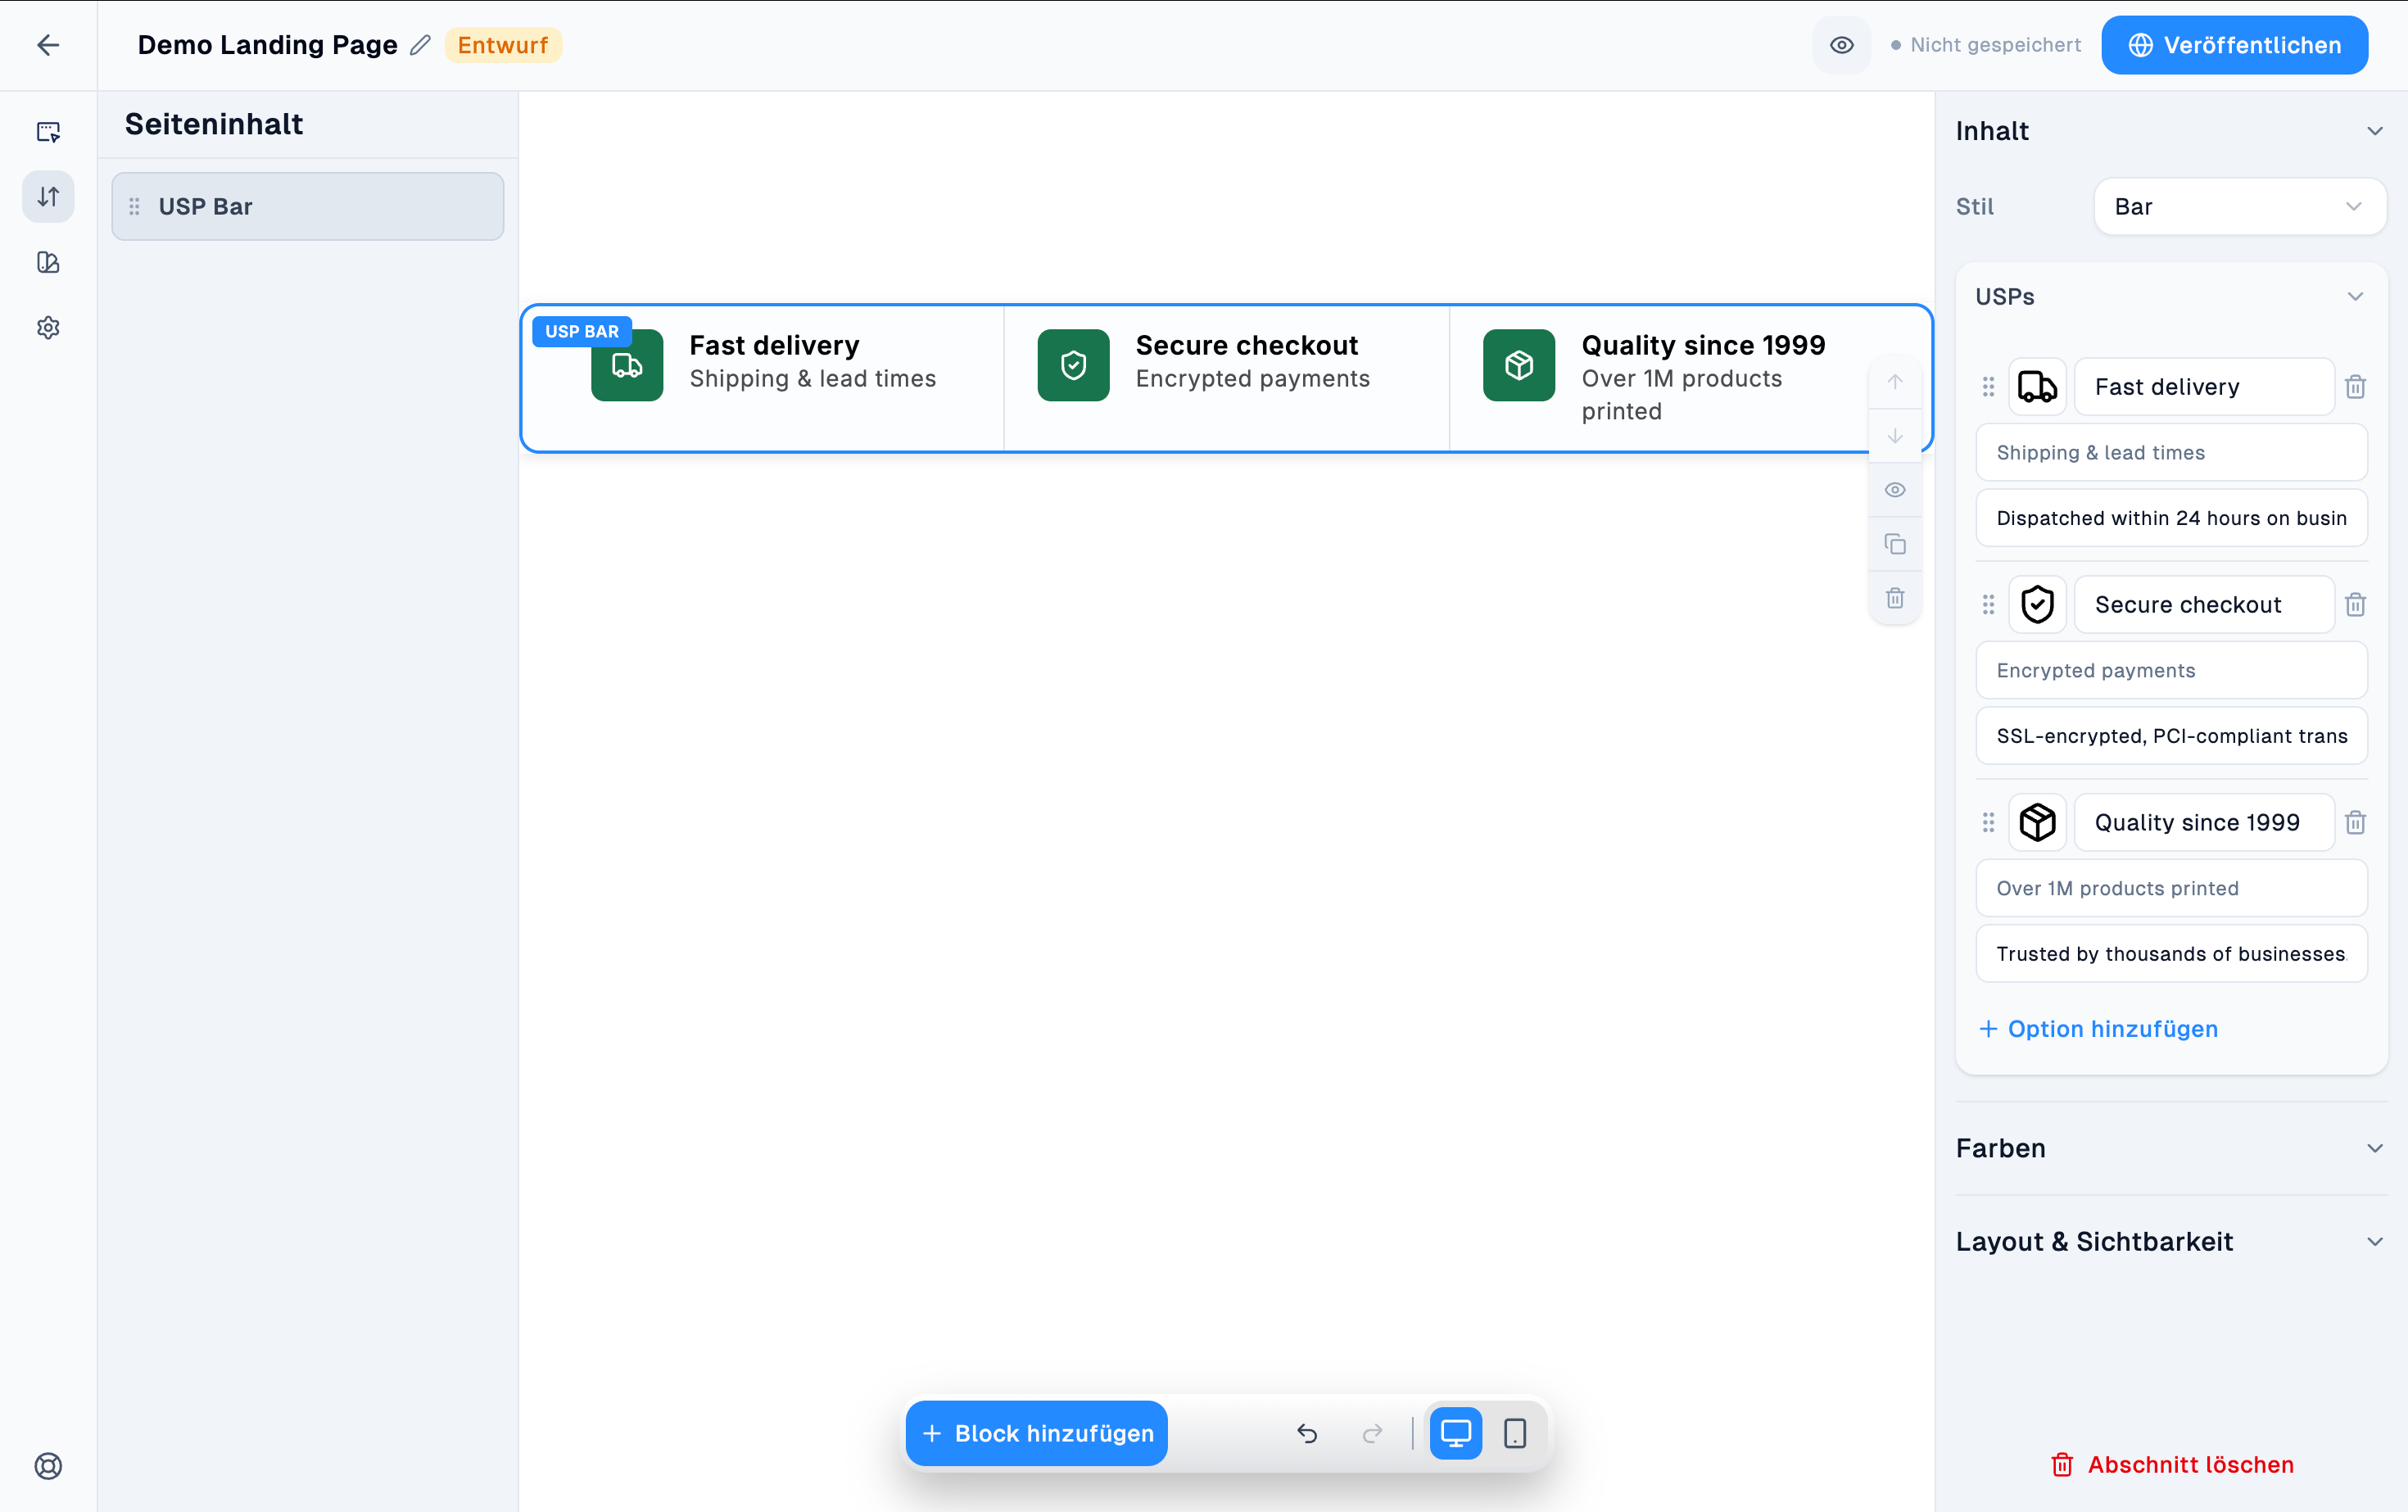This screenshot has height=1512, width=2408.
Task: Edit the Fast delivery title field
Action: pyautogui.click(x=2204, y=387)
